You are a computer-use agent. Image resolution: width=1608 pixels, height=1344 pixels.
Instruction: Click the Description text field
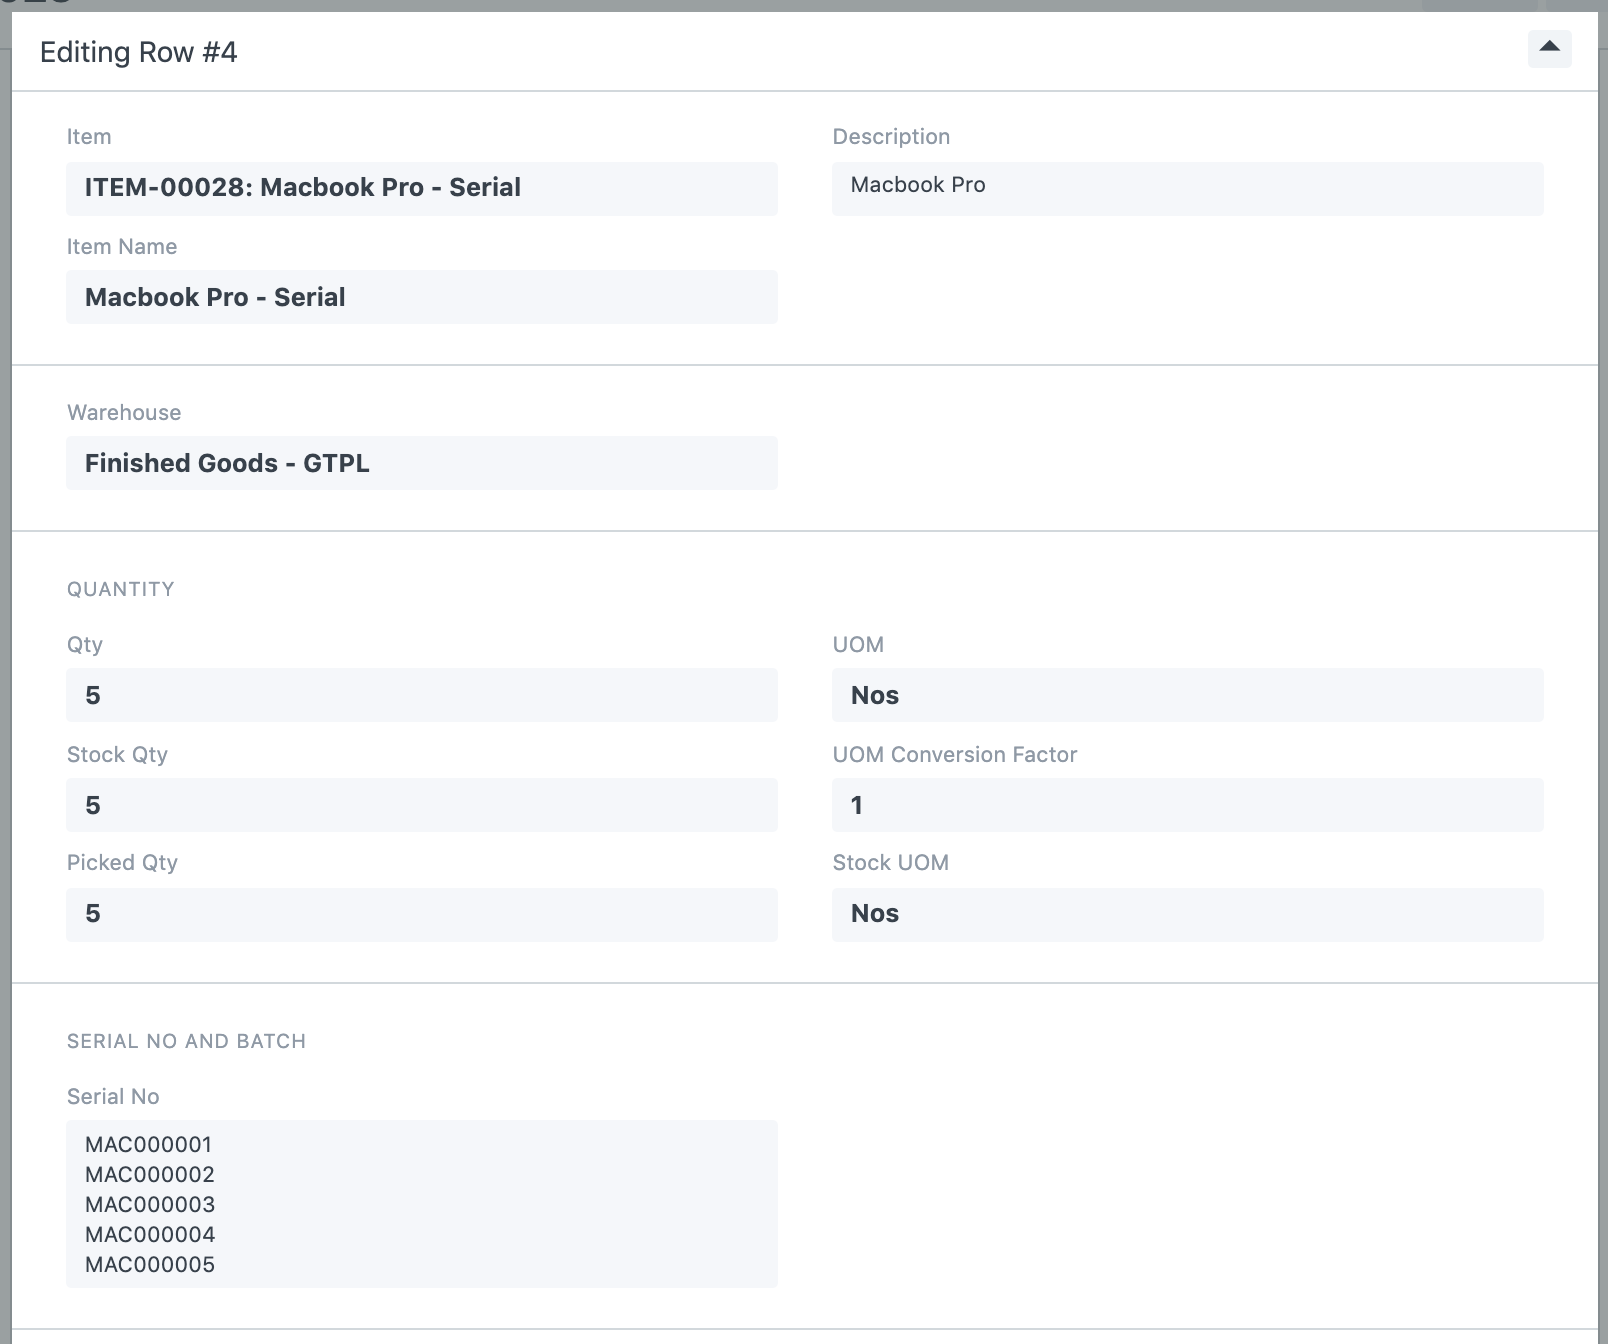coord(1187,188)
